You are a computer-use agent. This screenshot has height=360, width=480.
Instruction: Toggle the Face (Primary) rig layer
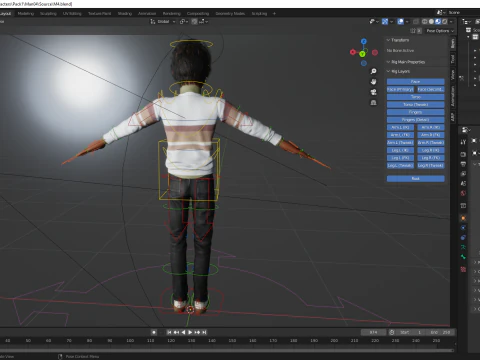(x=400, y=89)
